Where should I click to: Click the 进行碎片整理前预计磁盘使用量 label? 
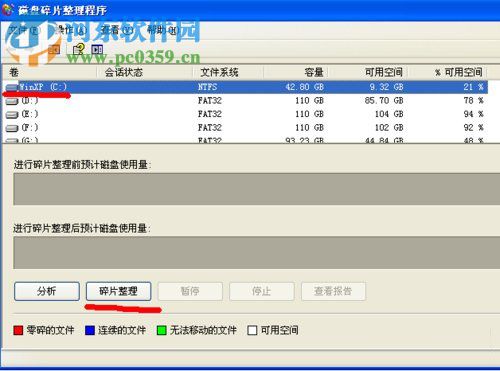click(82, 165)
